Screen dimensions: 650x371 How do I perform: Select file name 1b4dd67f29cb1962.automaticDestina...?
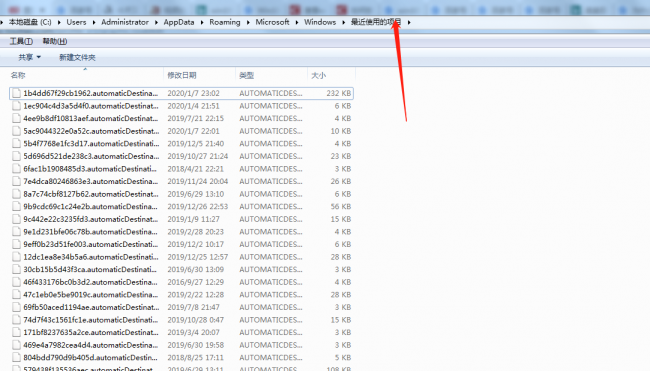pos(91,93)
